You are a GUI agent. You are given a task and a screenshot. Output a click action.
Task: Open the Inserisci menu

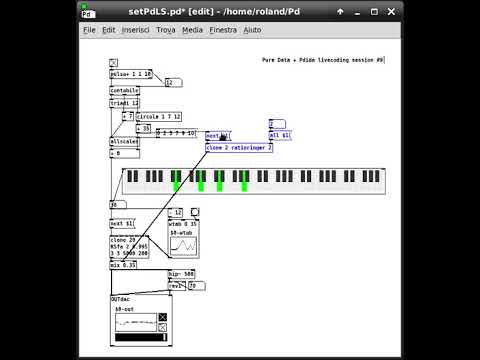[135, 30]
